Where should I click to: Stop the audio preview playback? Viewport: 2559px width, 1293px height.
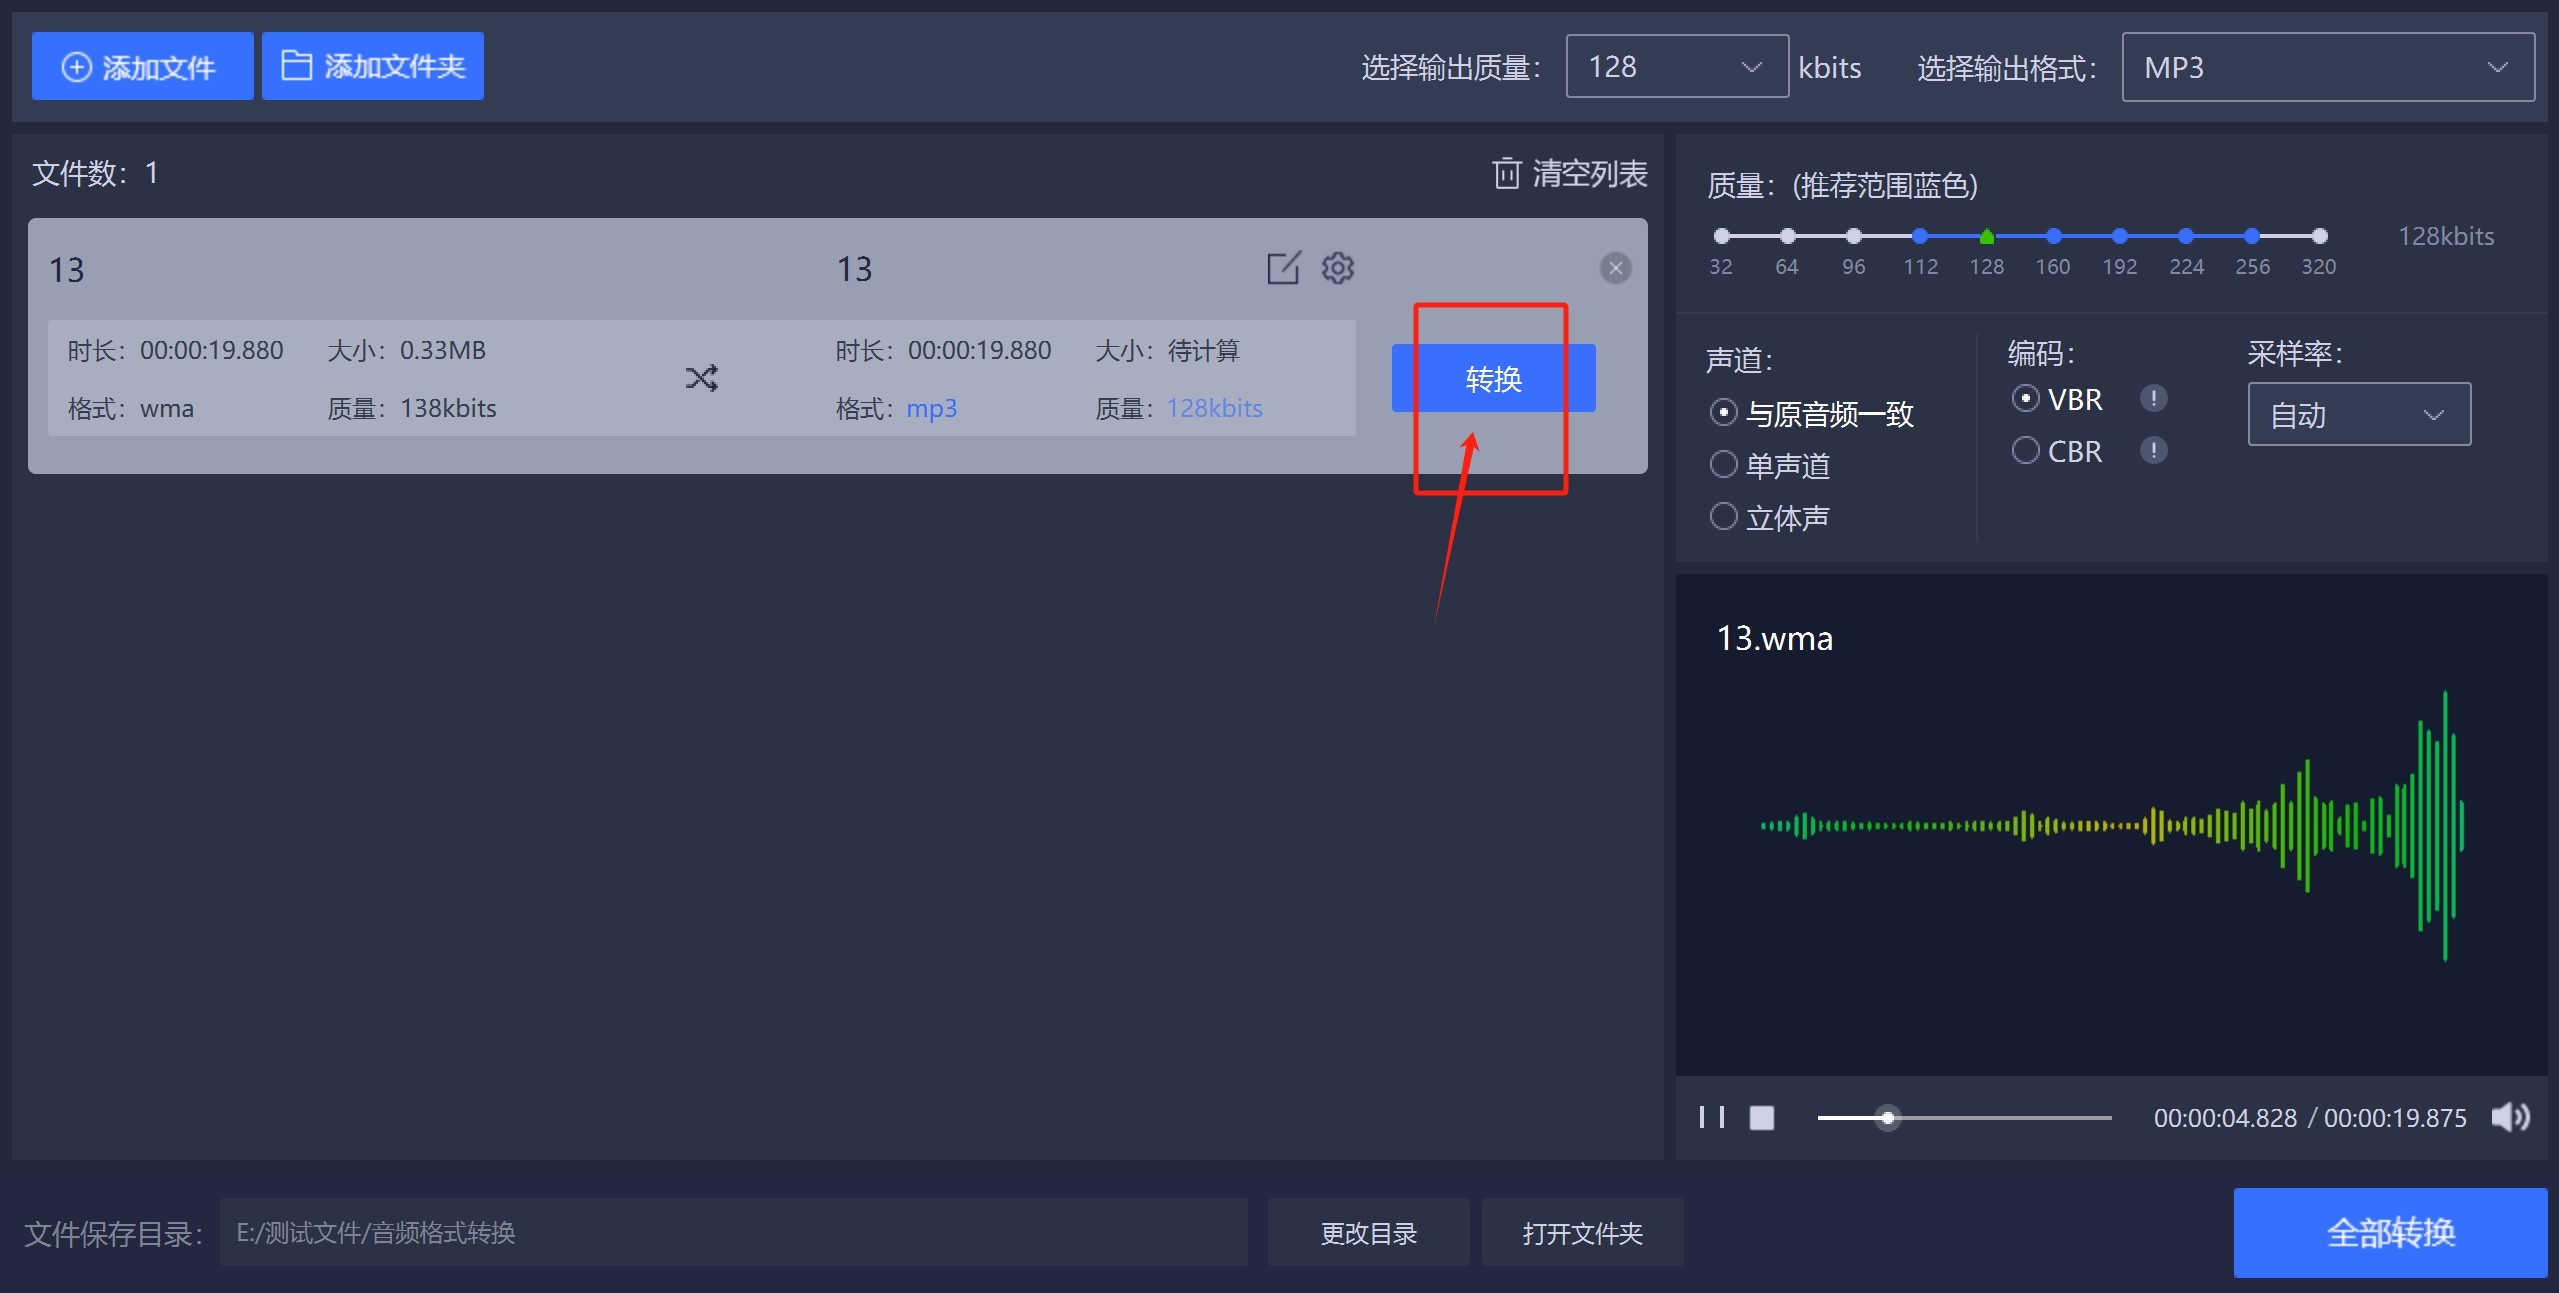[x=1761, y=1117]
